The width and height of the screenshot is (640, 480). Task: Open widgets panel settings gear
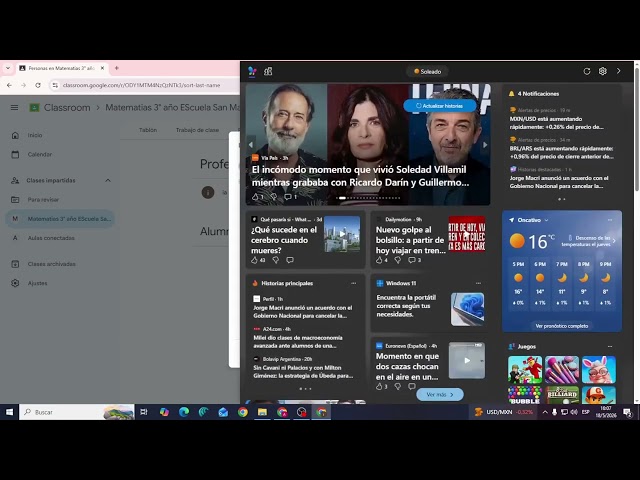point(602,71)
